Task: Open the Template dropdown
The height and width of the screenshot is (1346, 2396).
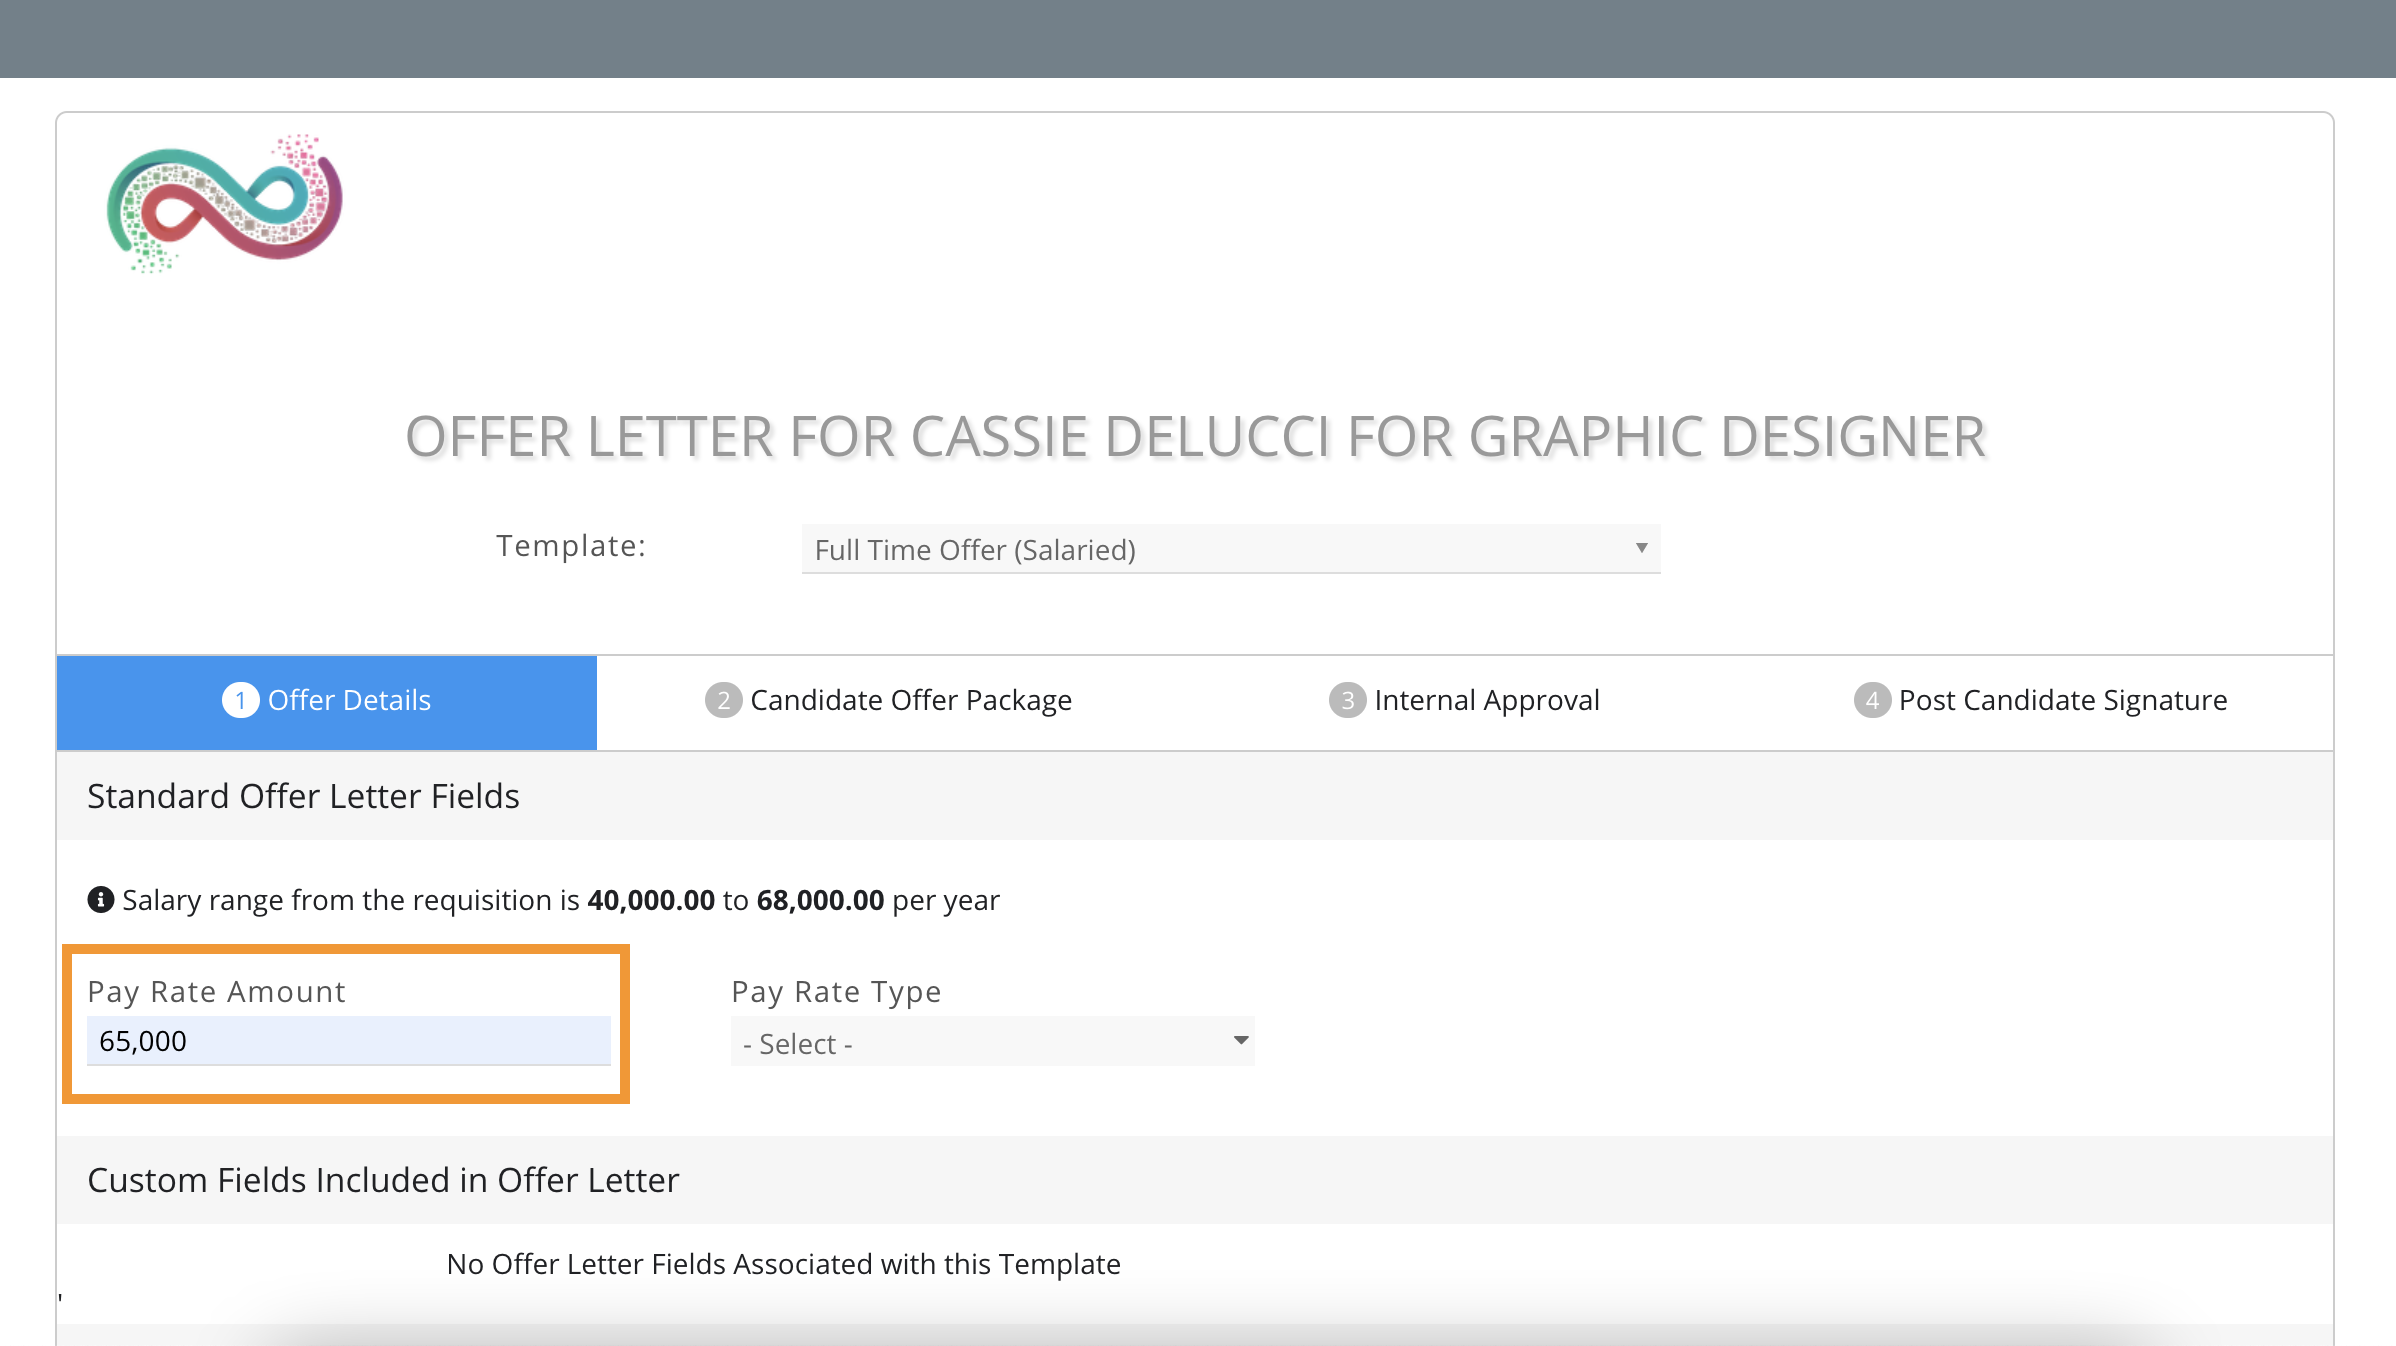Action: (x=1230, y=549)
